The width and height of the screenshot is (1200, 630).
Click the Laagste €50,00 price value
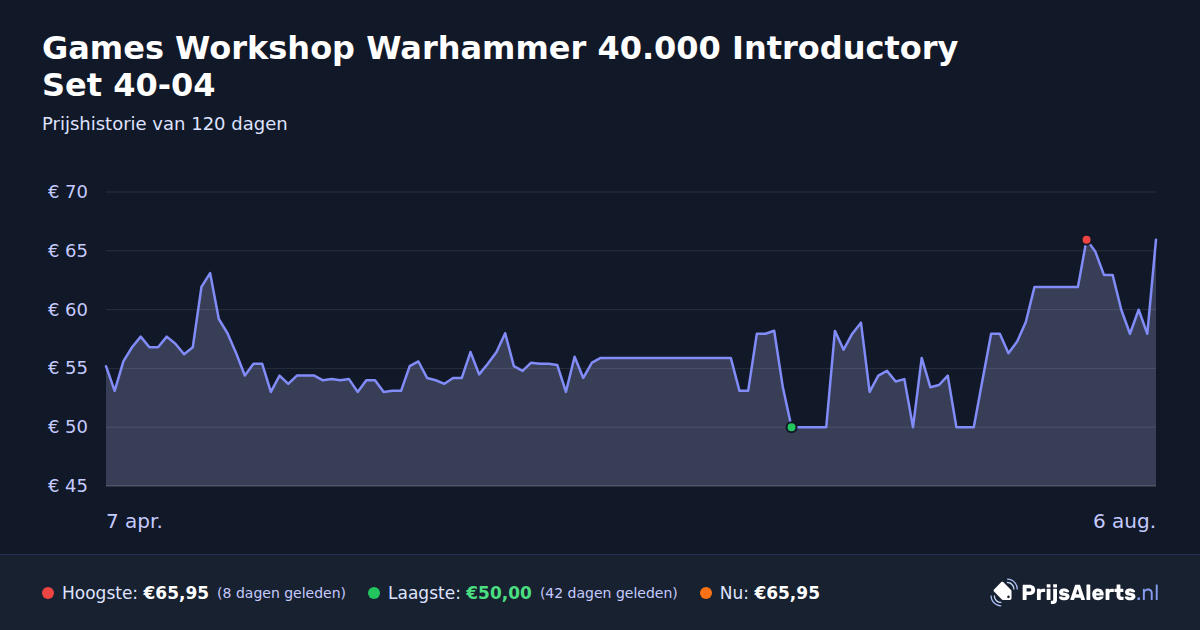[499, 593]
